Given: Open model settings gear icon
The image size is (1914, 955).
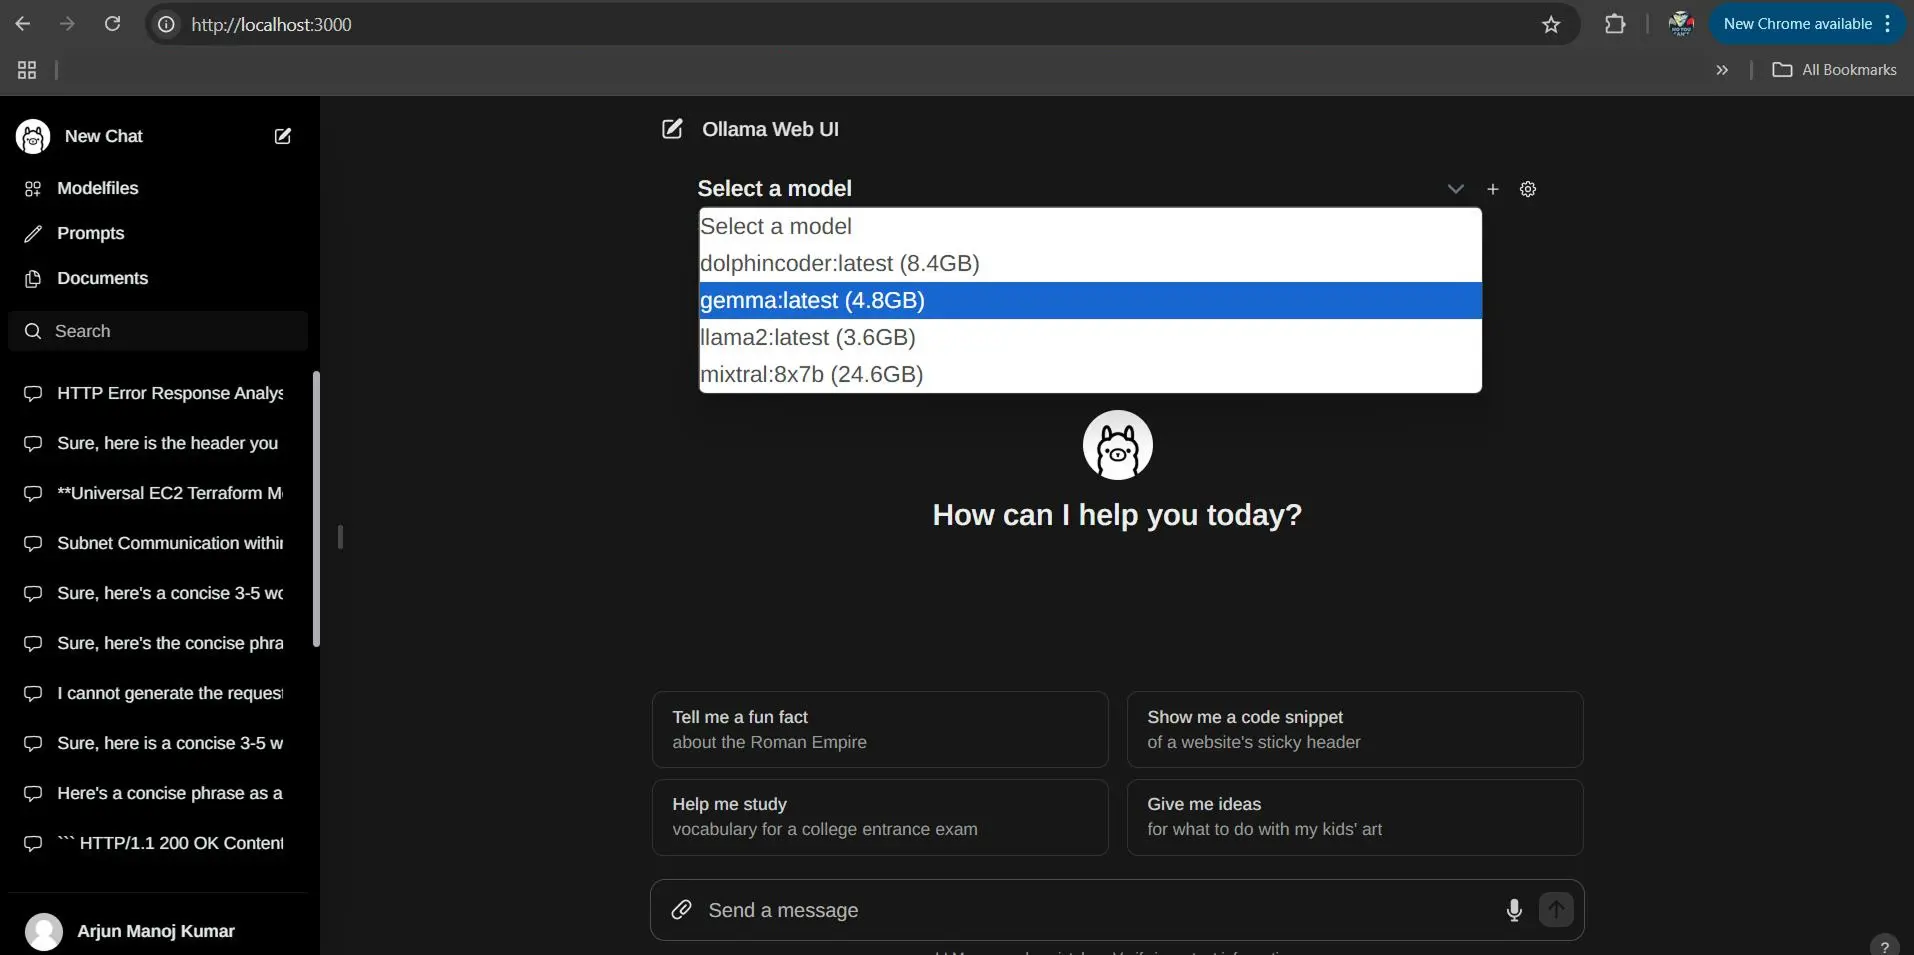Looking at the screenshot, I should [x=1528, y=189].
